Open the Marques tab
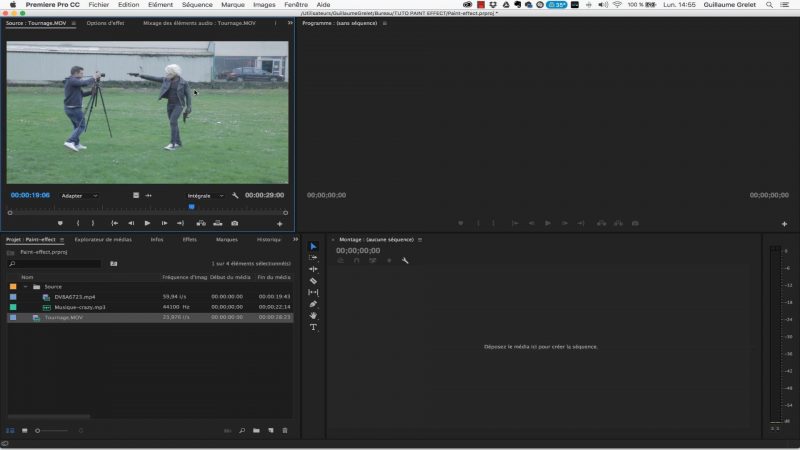Screen dimensions: 800x450 227,240
